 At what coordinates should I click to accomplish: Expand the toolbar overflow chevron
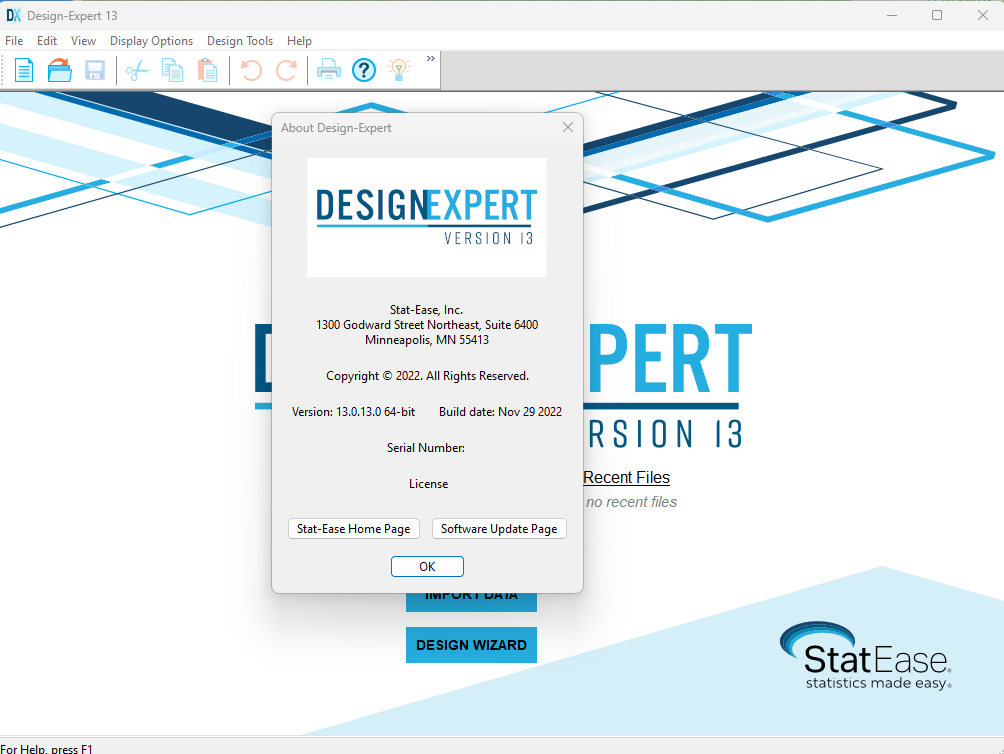(x=431, y=59)
